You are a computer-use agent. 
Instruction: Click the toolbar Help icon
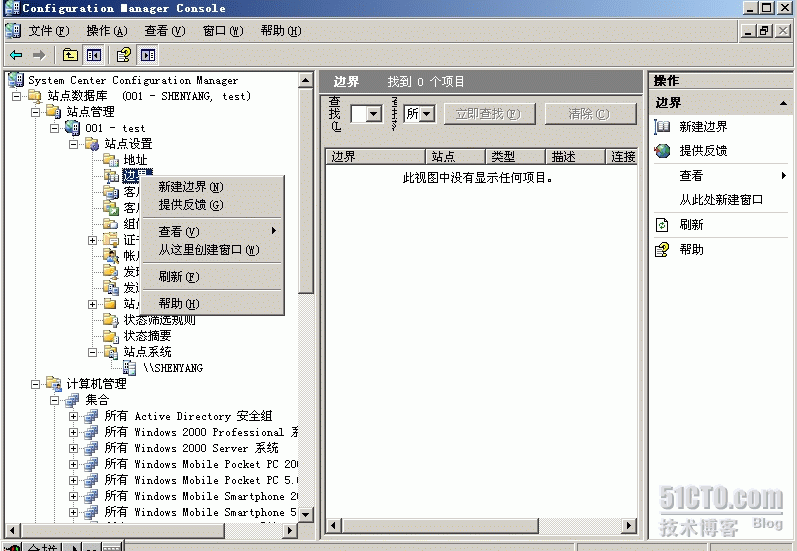click(x=124, y=55)
